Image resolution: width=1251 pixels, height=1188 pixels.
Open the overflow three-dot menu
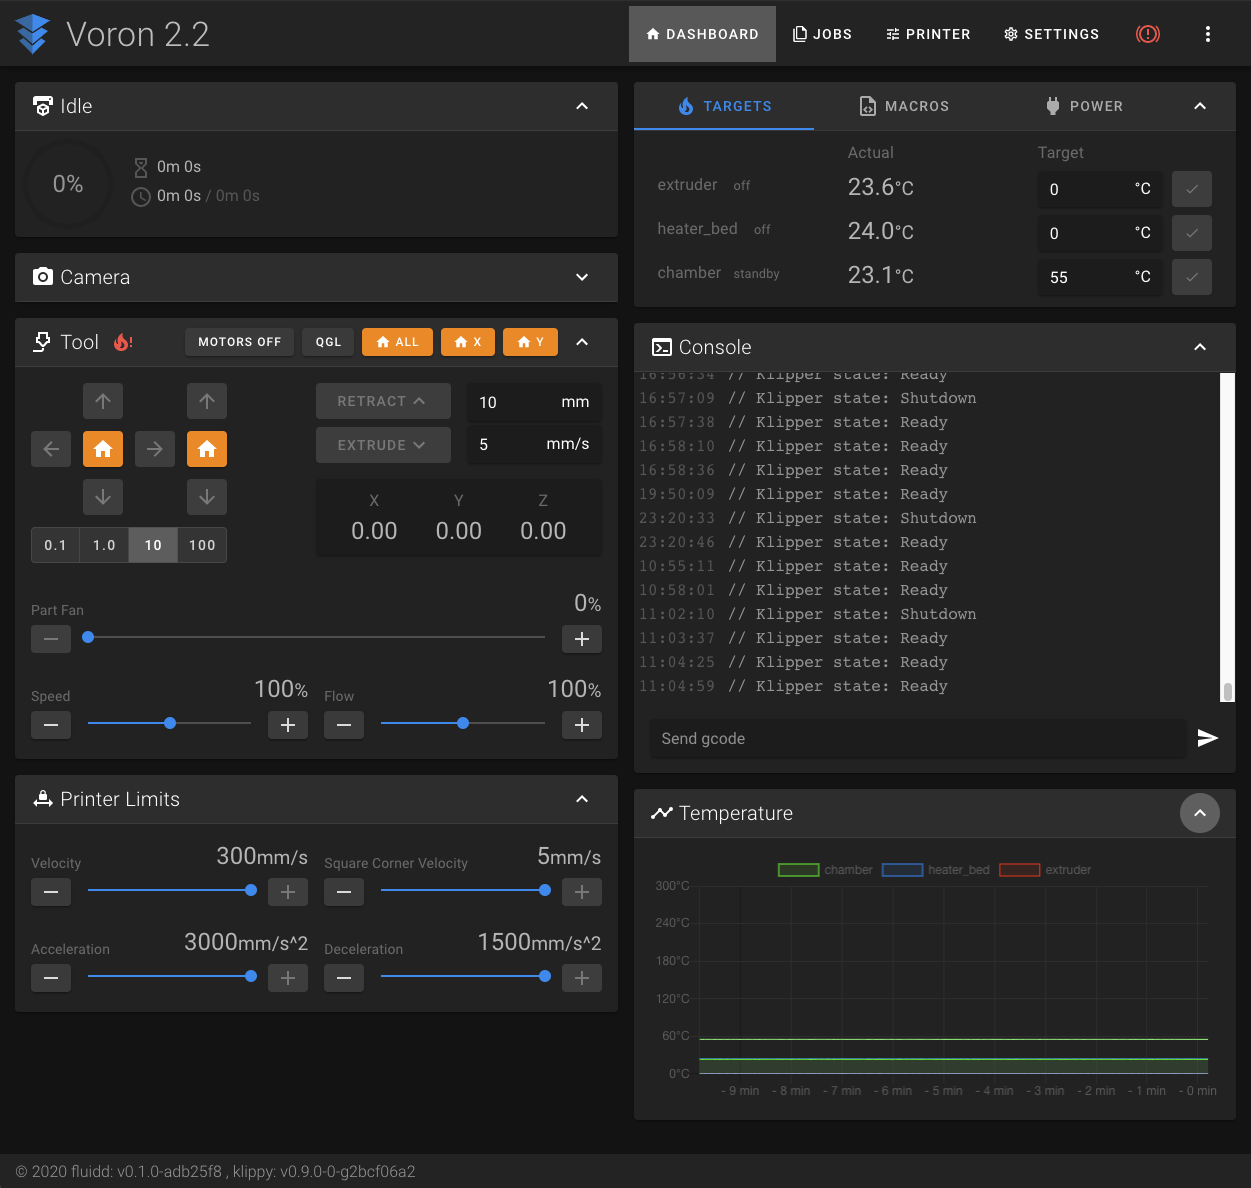(1208, 33)
